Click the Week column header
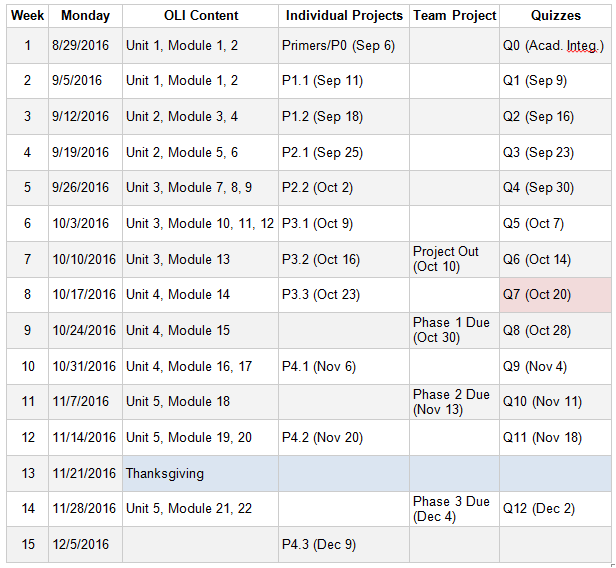 click(x=28, y=16)
